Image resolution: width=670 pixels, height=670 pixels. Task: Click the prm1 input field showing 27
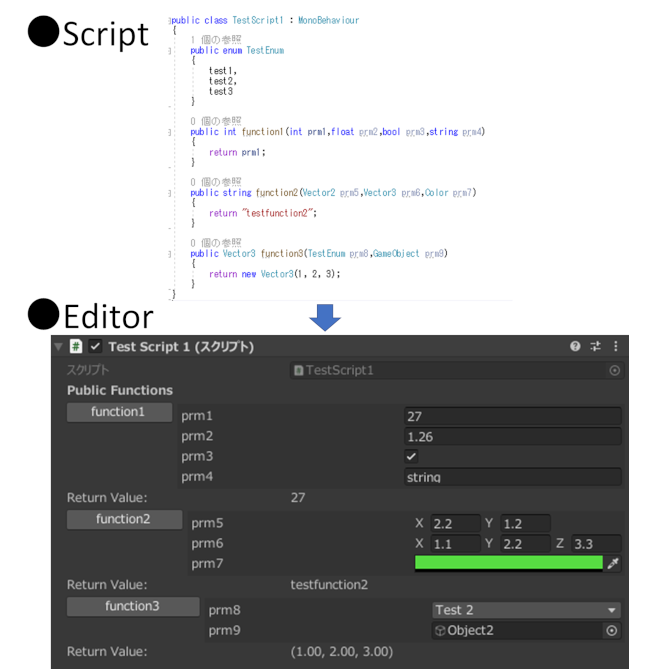point(512,416)
